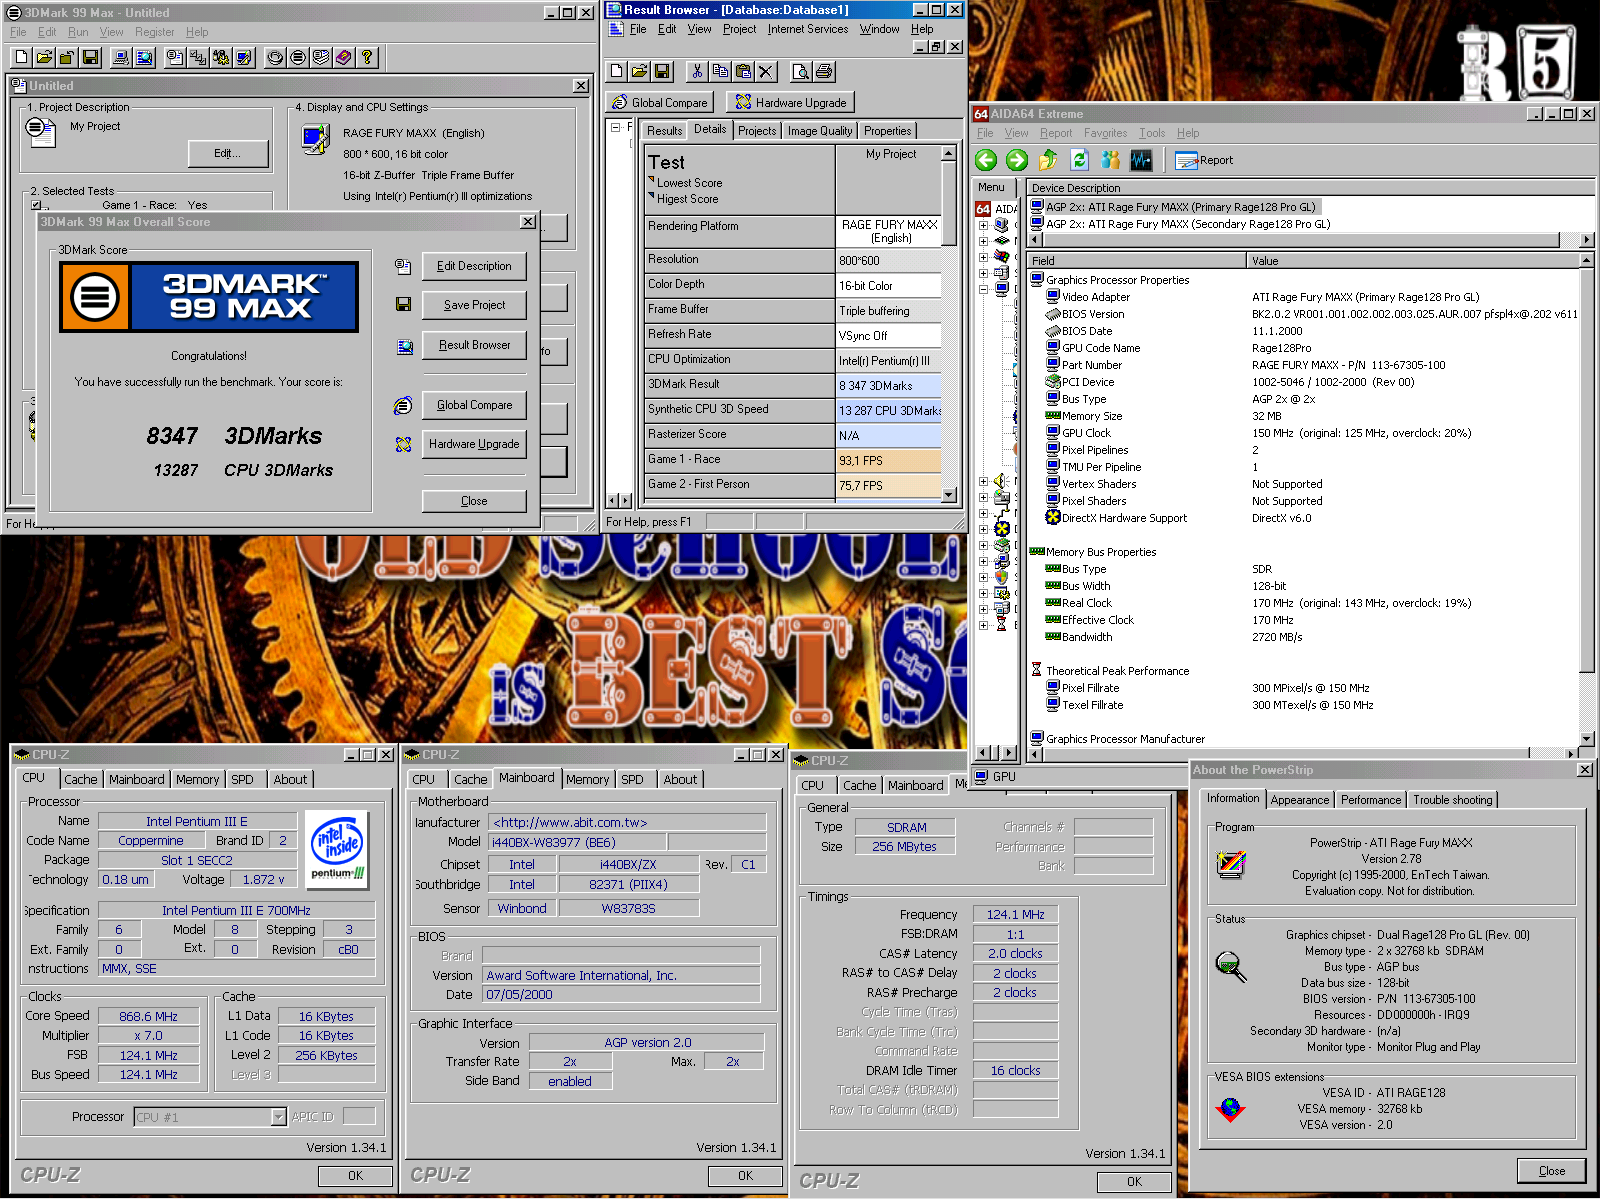Click up arrow of Result Browser details scrollbar
Viewport: 1600px width, 1200px height.
949,154
